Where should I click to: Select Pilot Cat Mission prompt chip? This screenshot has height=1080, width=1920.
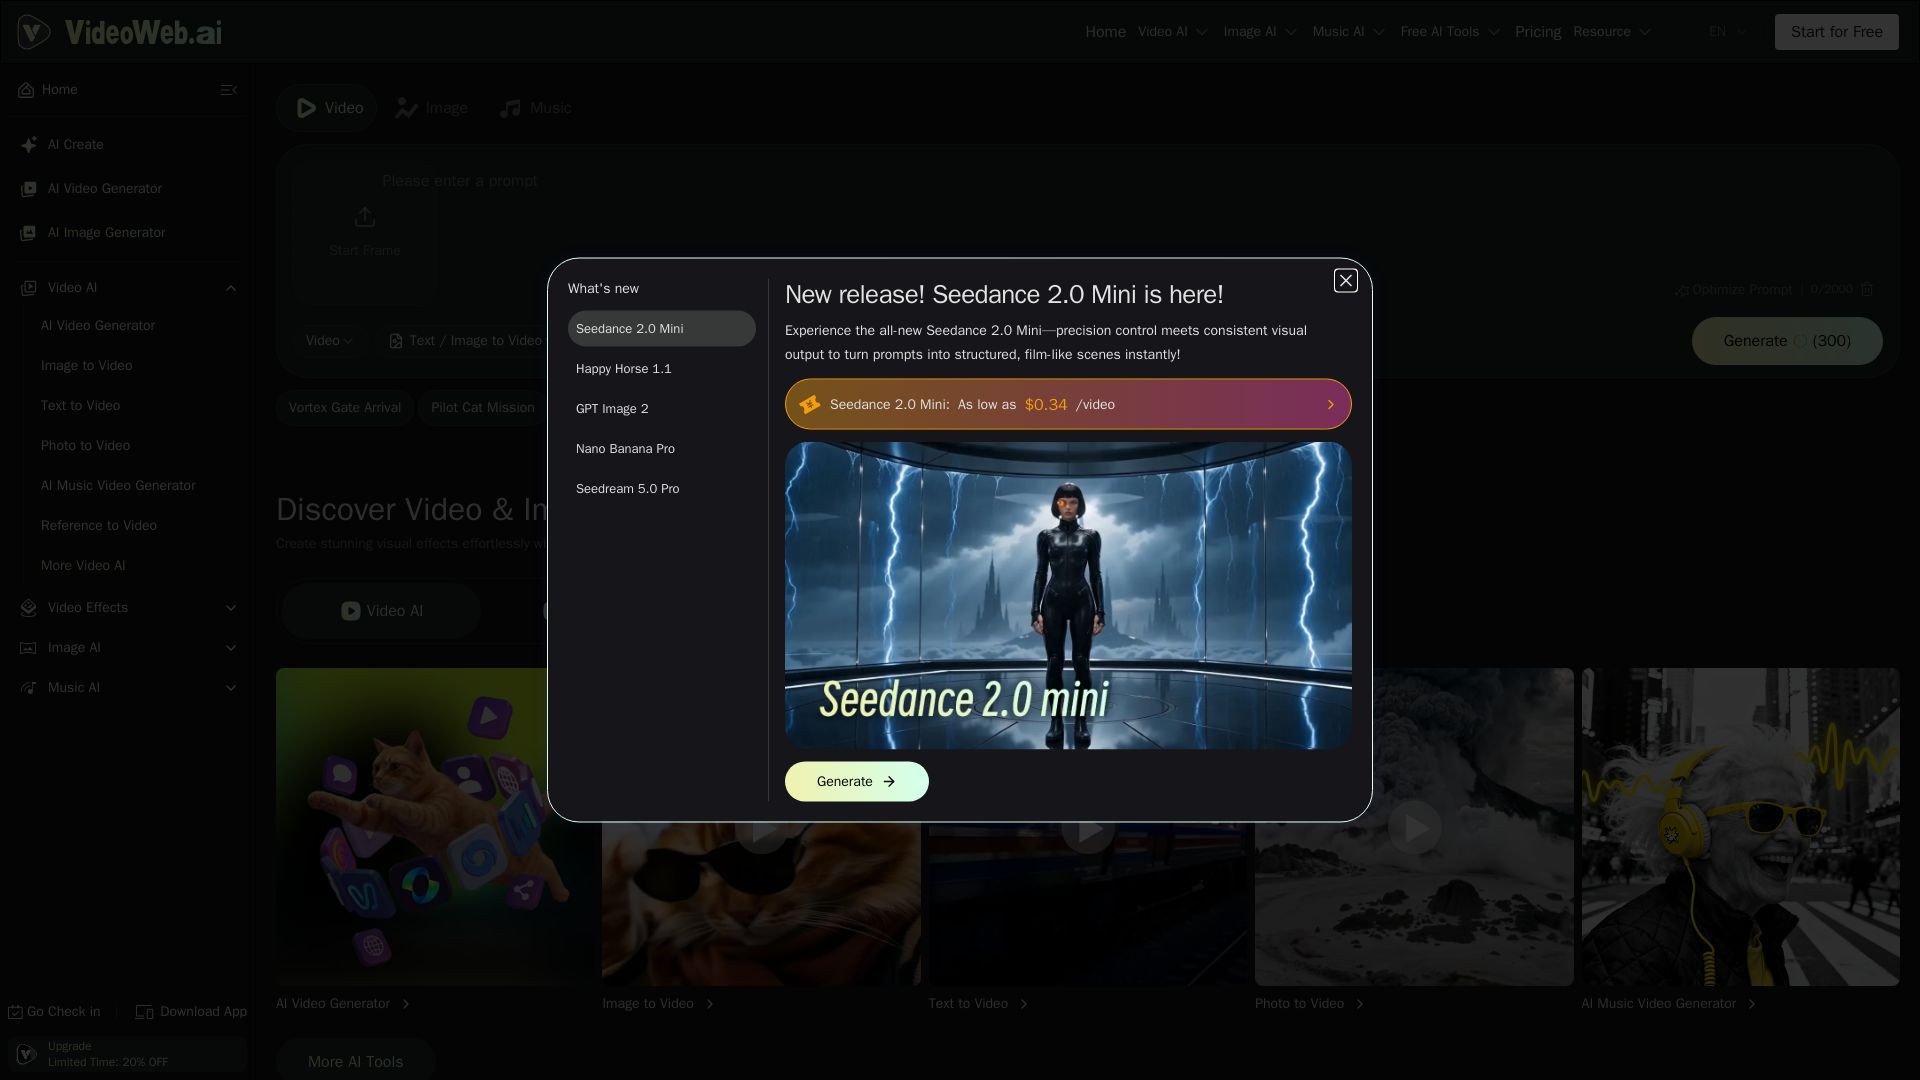point(483,408)
